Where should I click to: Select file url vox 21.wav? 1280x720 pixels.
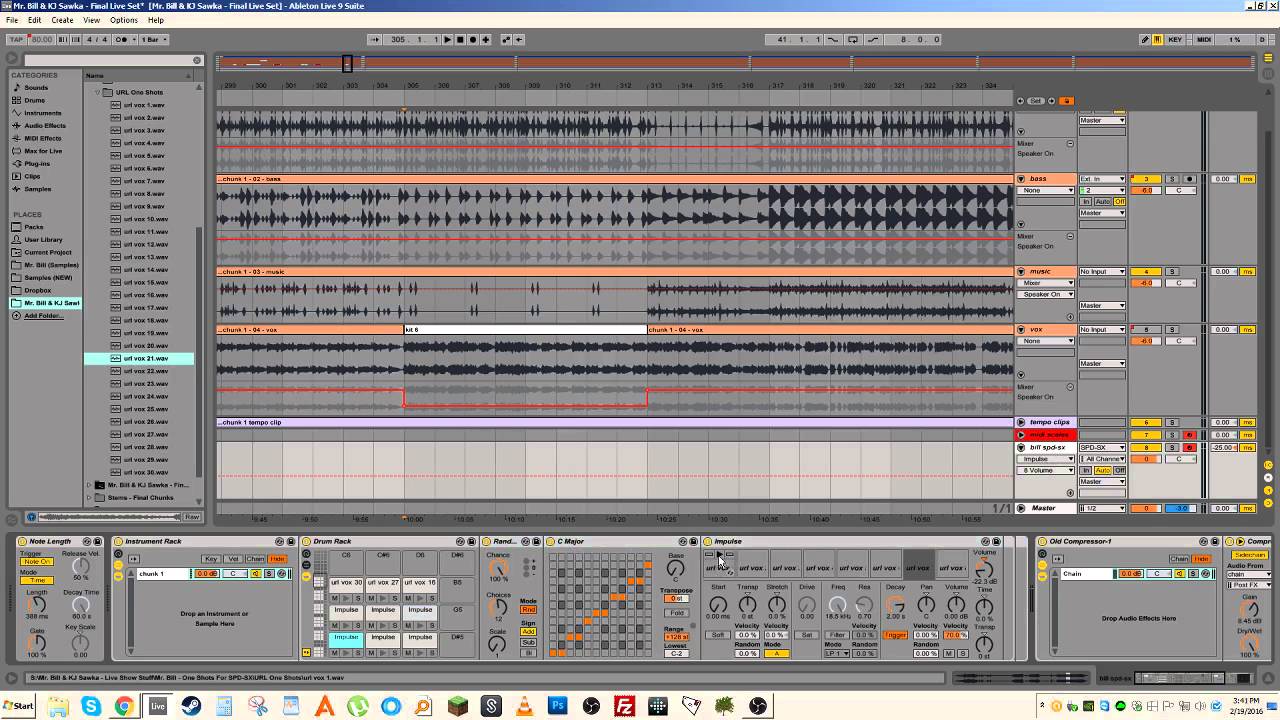[x=146, y=358]
